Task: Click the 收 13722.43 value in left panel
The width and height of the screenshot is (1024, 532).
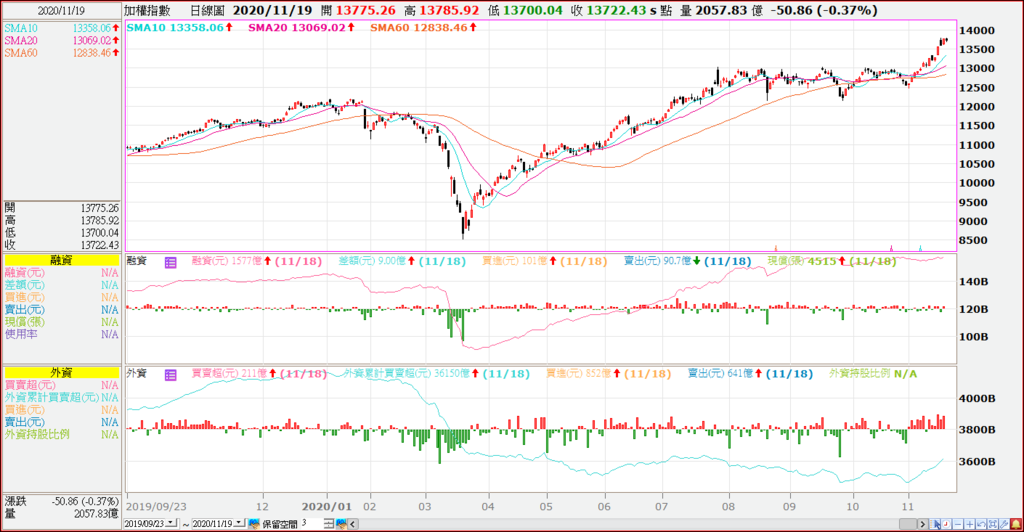Action: point(100,245)
